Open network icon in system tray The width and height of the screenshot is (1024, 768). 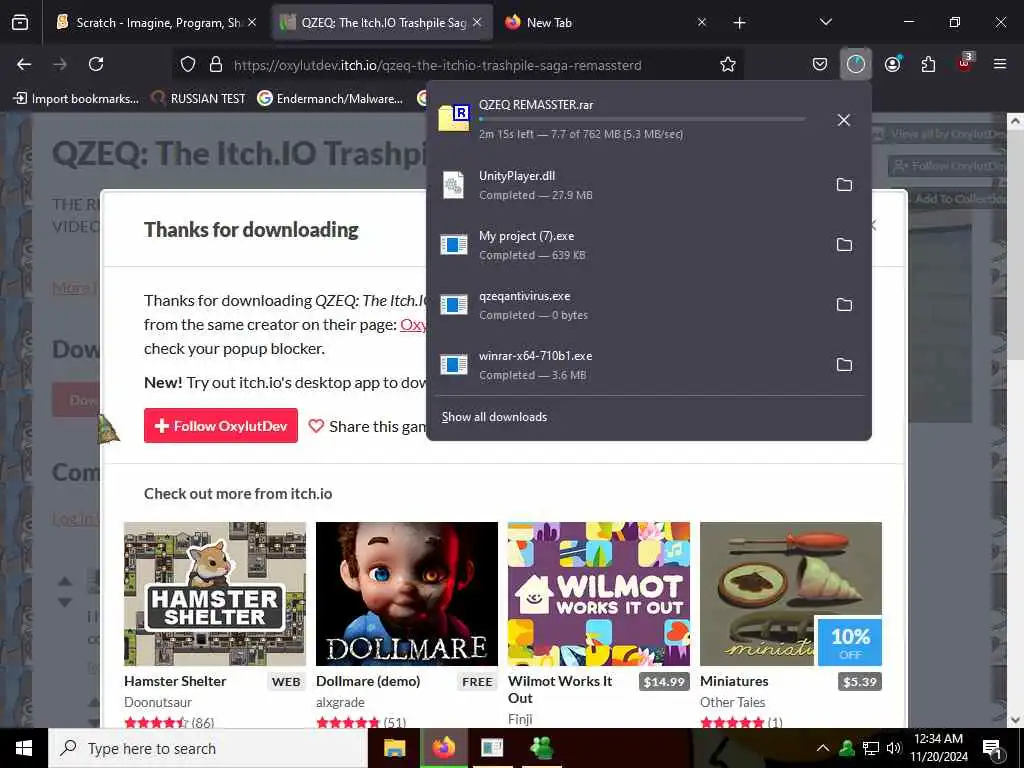[x=871, y=748]
